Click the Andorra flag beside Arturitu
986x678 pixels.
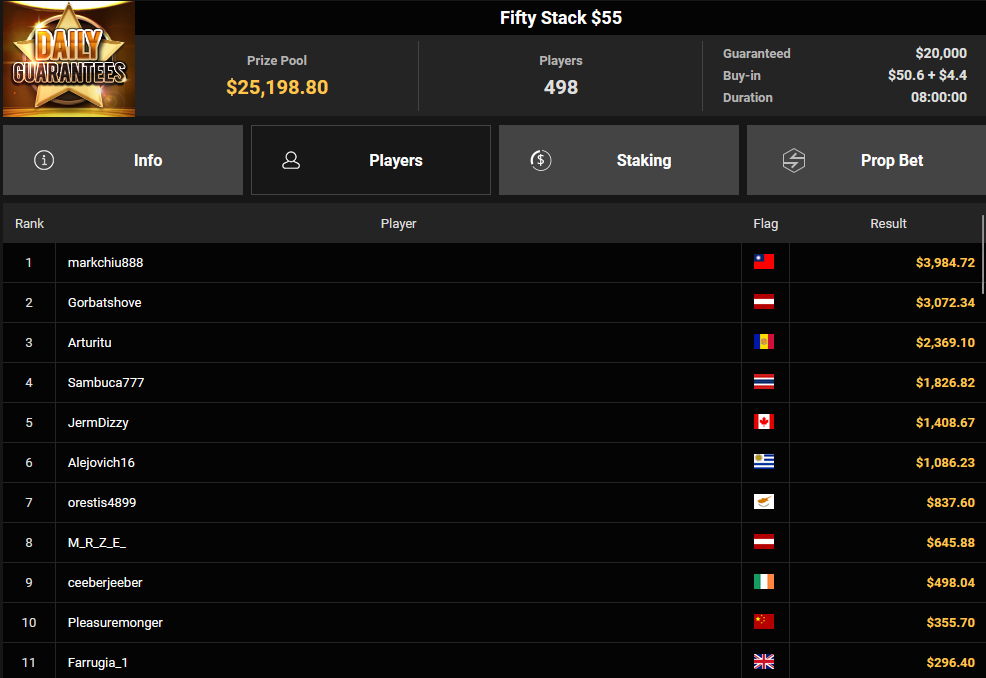764,342
